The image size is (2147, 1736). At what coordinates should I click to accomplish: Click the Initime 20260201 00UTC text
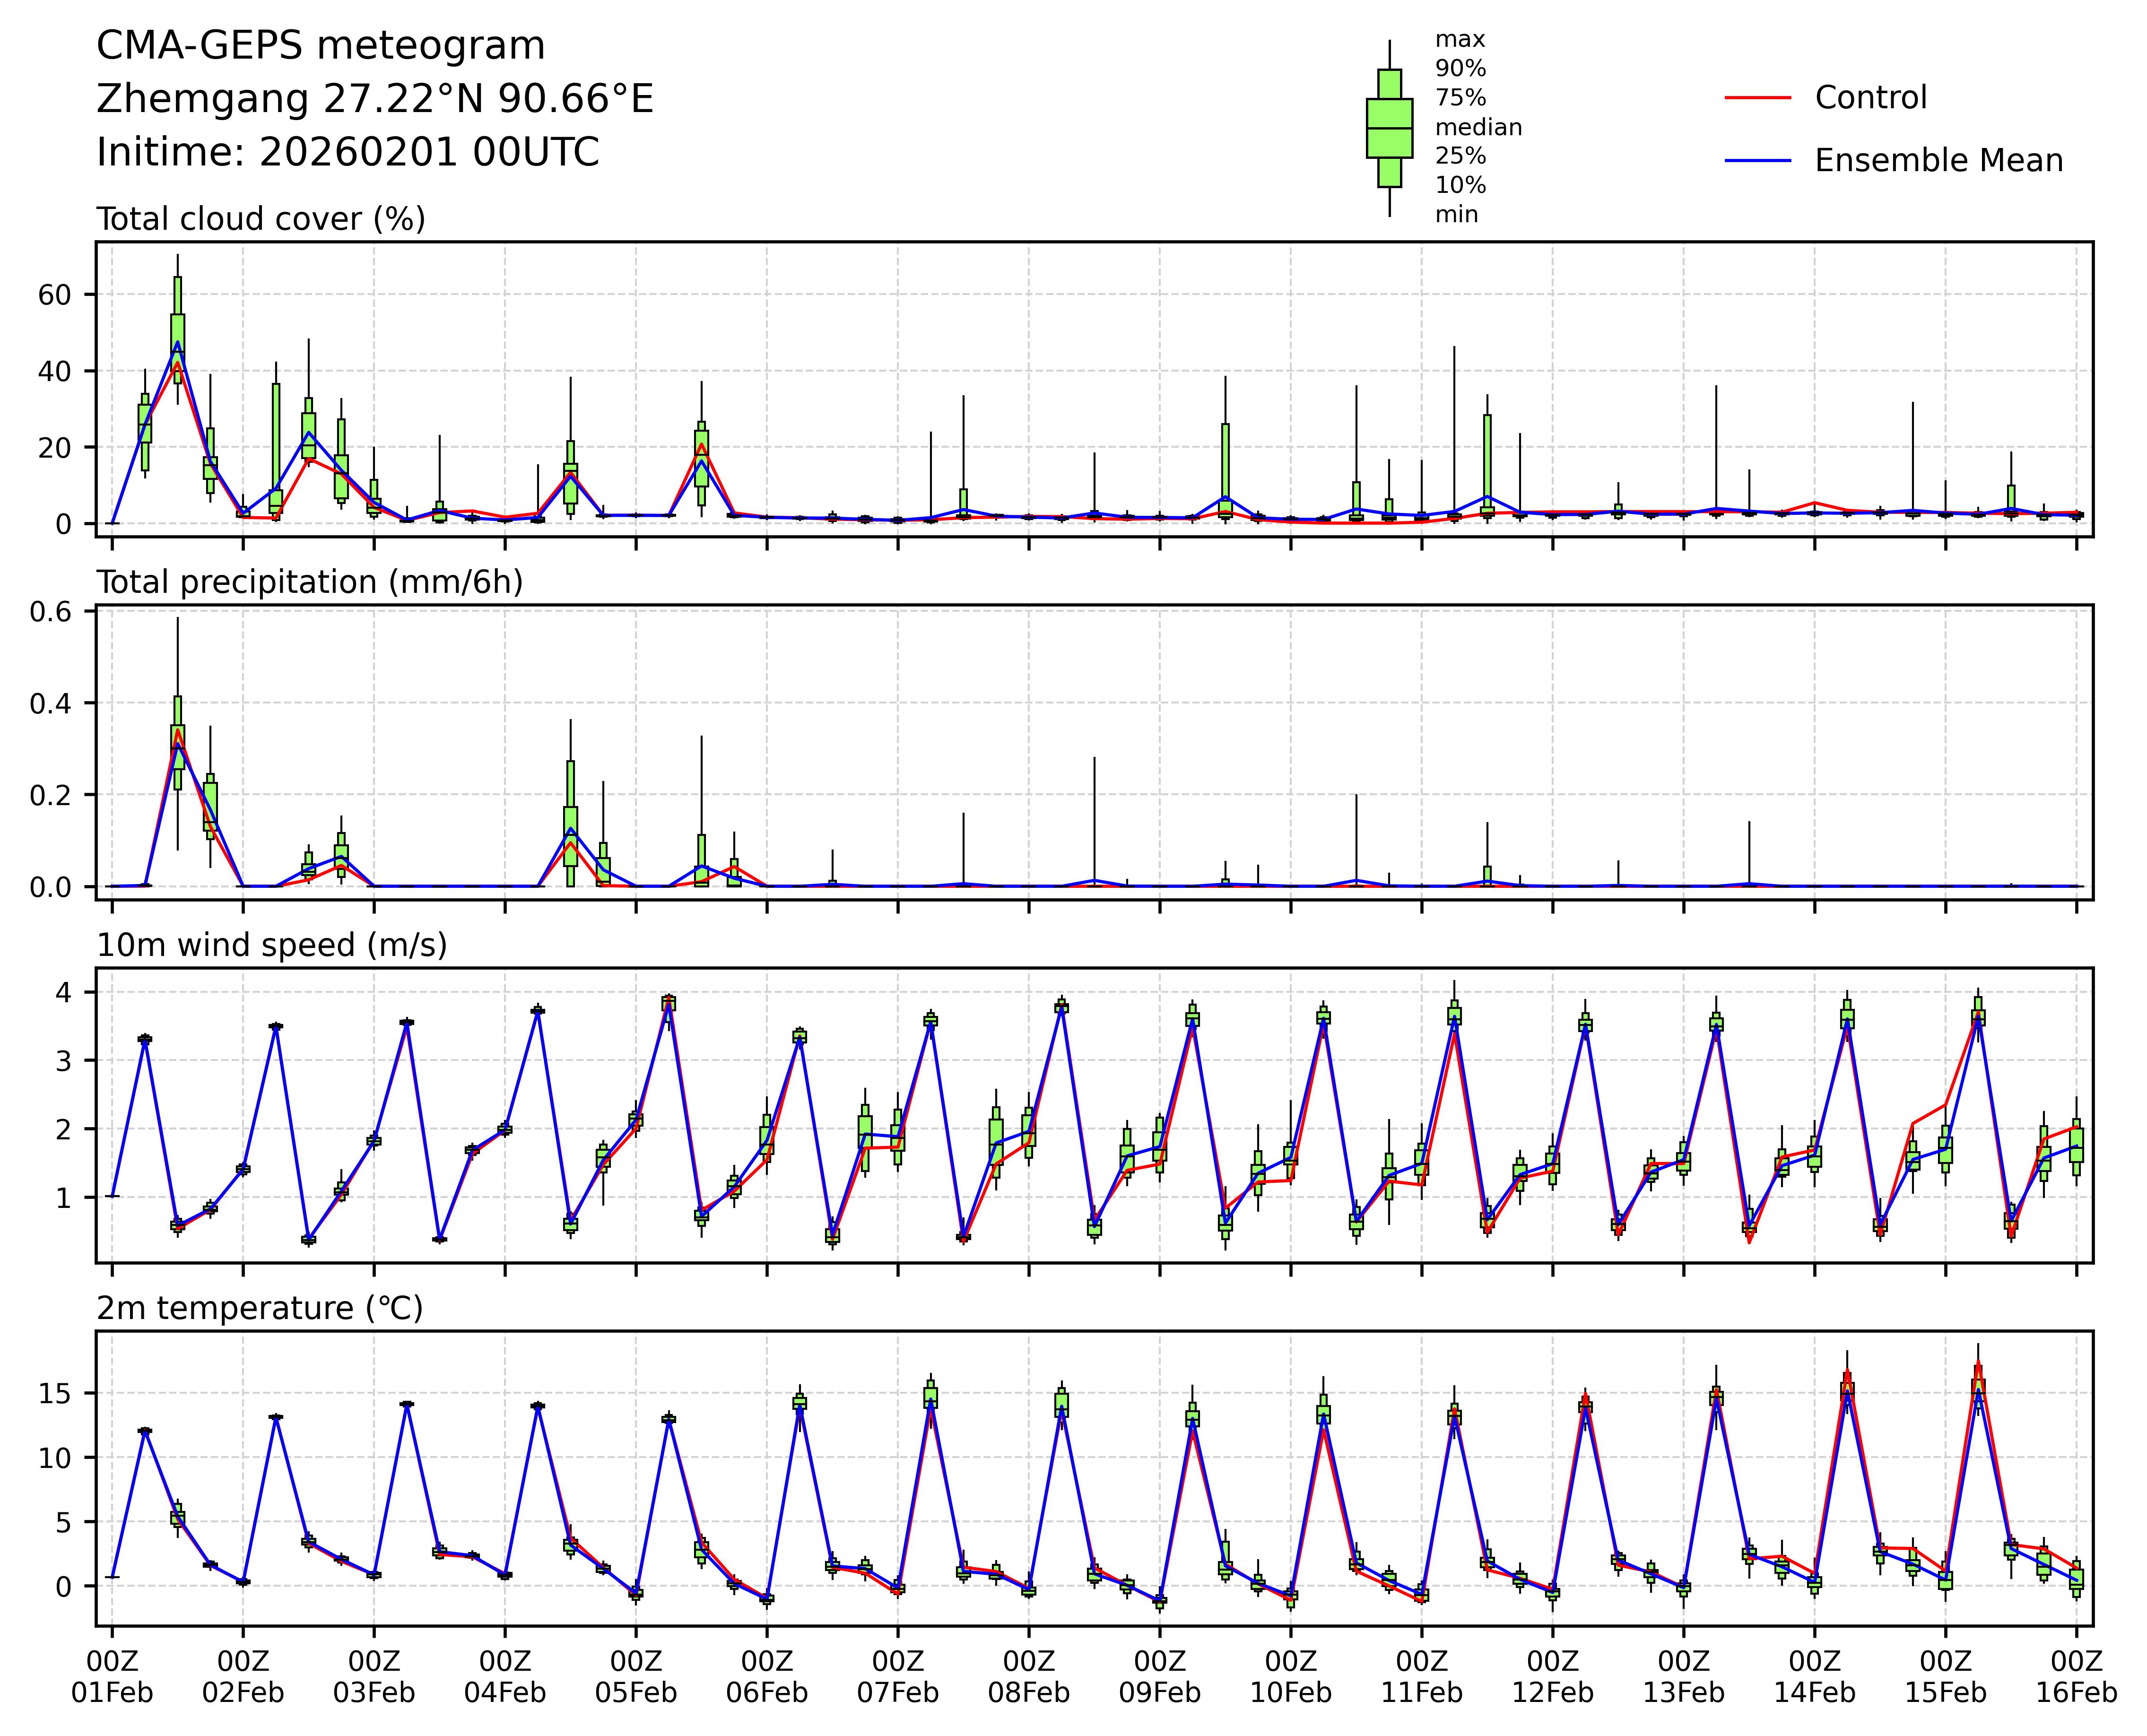click(347, 153)
